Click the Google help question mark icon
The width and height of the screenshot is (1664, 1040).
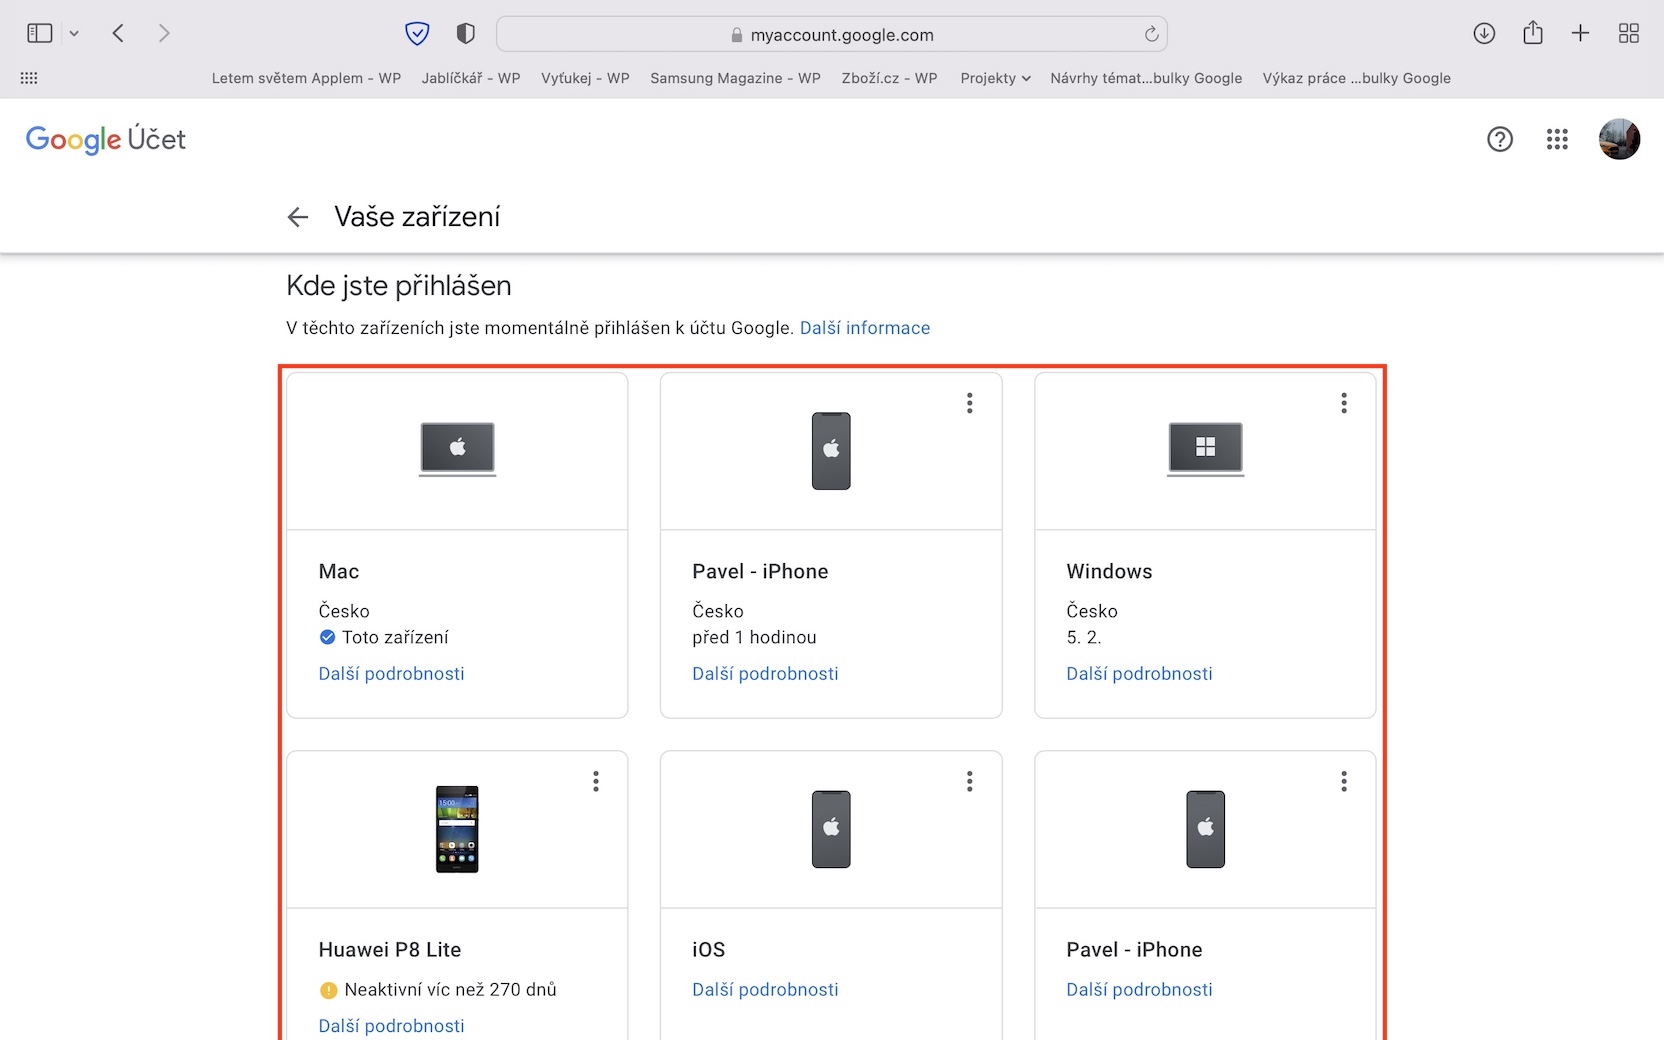(1500, 139)
